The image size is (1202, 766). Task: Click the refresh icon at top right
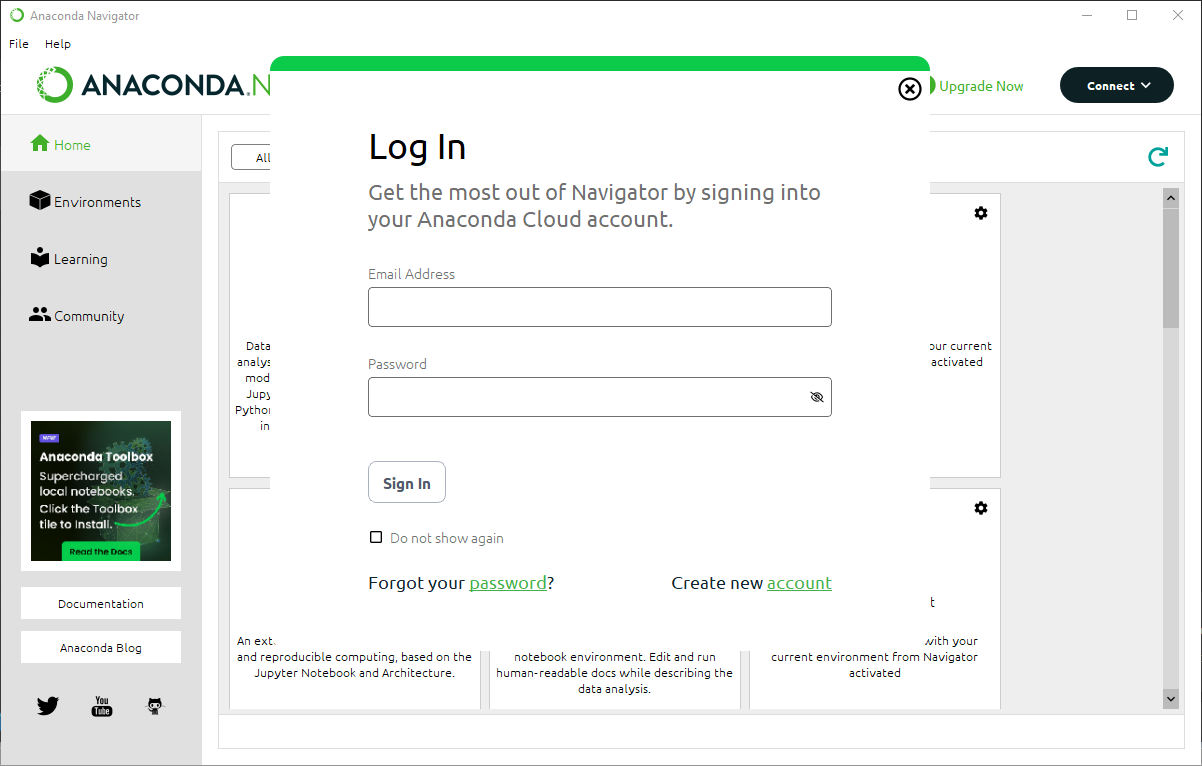pos(1157,156)
